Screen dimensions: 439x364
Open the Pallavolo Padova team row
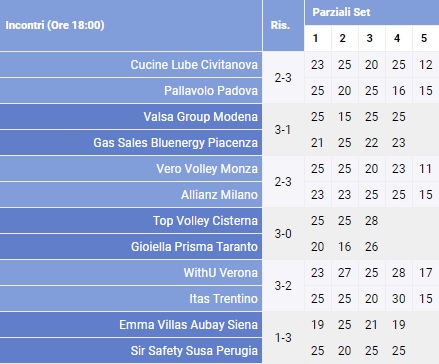[131, 91]
